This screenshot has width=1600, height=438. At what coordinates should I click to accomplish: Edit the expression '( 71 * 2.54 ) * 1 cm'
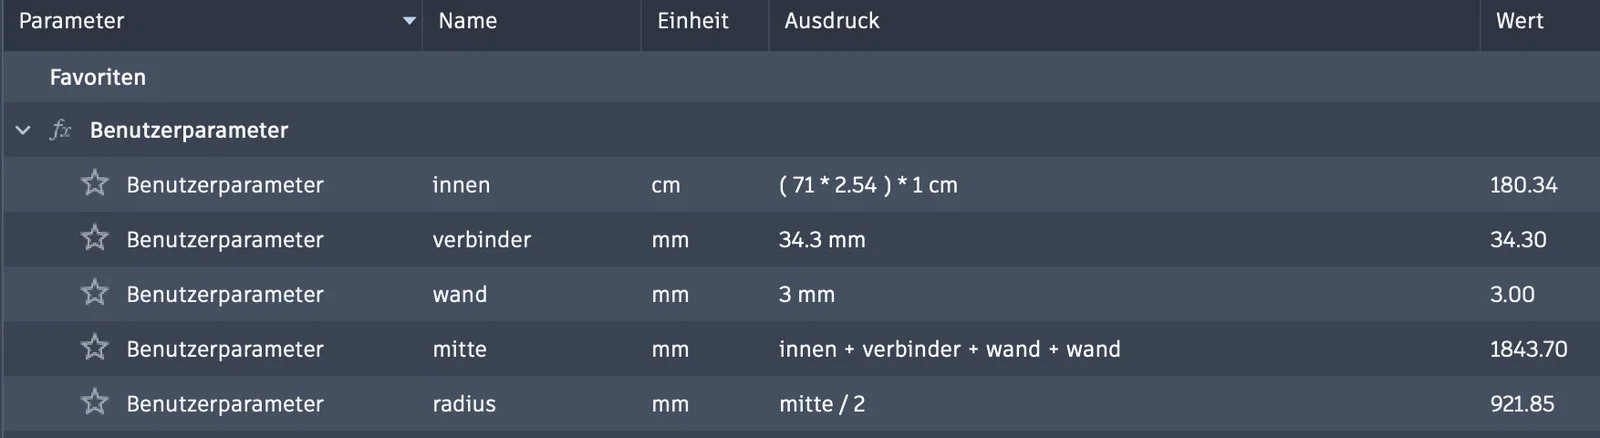click(868, 185)
